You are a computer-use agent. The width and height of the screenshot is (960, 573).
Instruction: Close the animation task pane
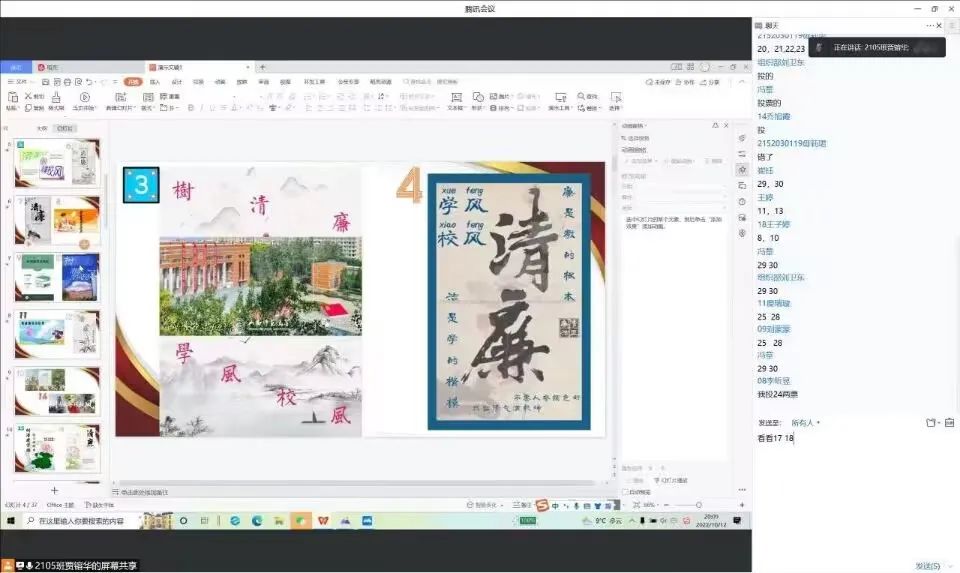(726, 126)
